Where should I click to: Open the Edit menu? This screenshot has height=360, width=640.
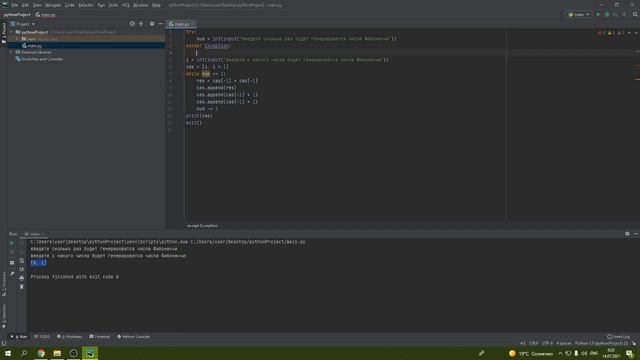point(25,5)
